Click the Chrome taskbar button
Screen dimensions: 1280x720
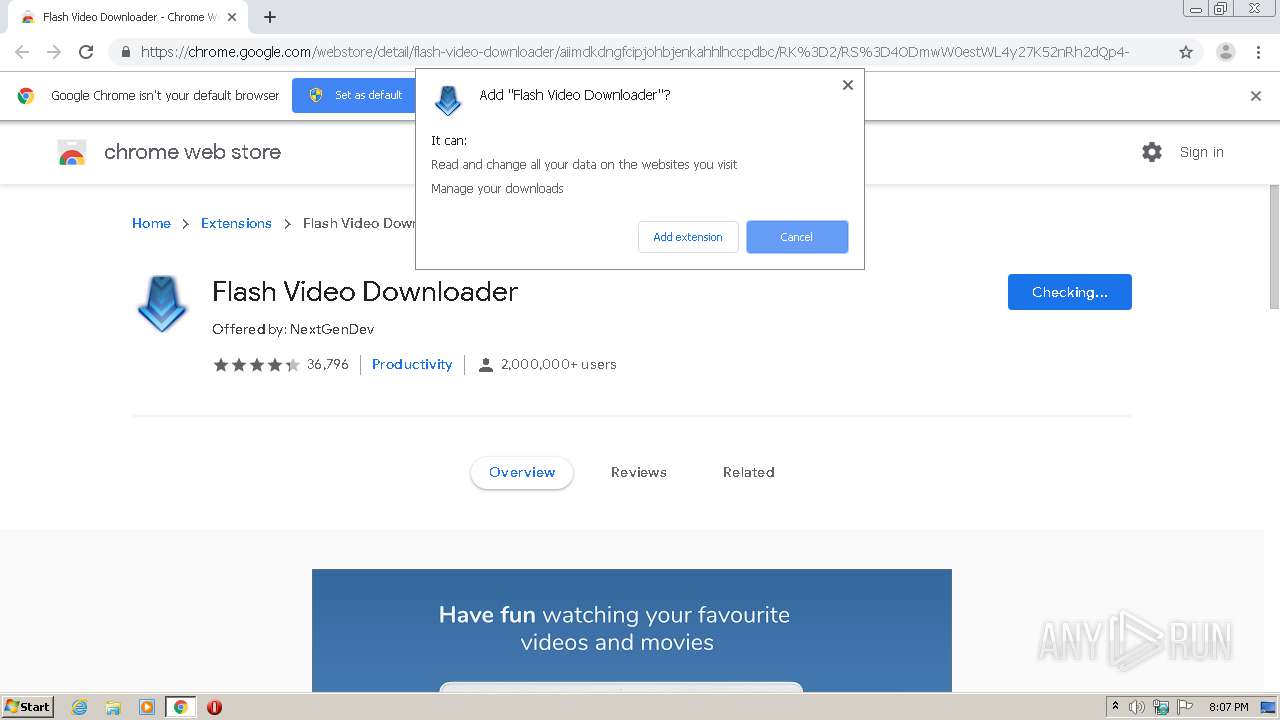[181, 707]
